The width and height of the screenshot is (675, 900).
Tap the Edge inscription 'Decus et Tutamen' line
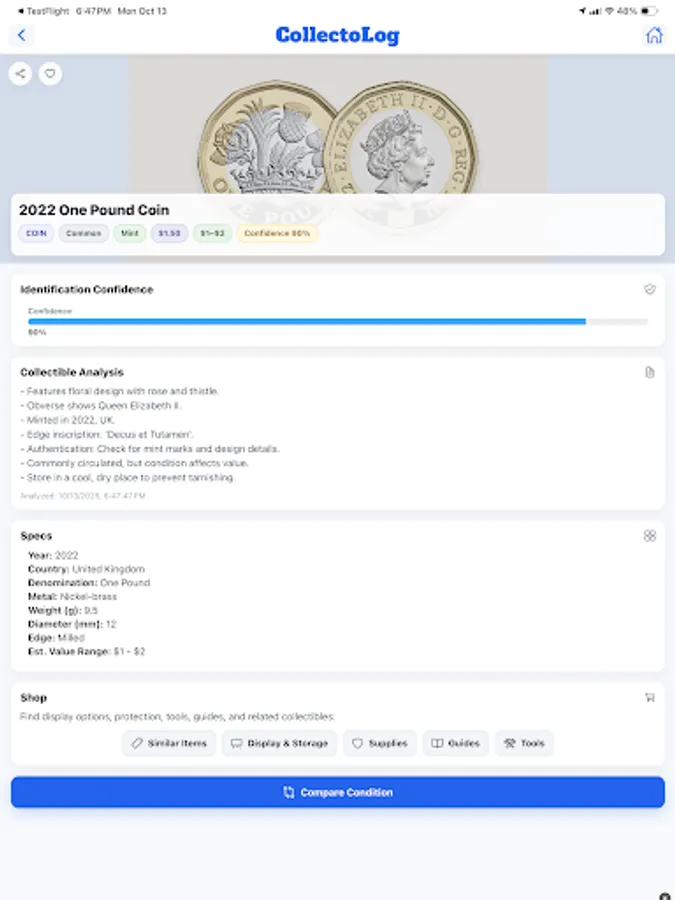(x=107, y=435)
